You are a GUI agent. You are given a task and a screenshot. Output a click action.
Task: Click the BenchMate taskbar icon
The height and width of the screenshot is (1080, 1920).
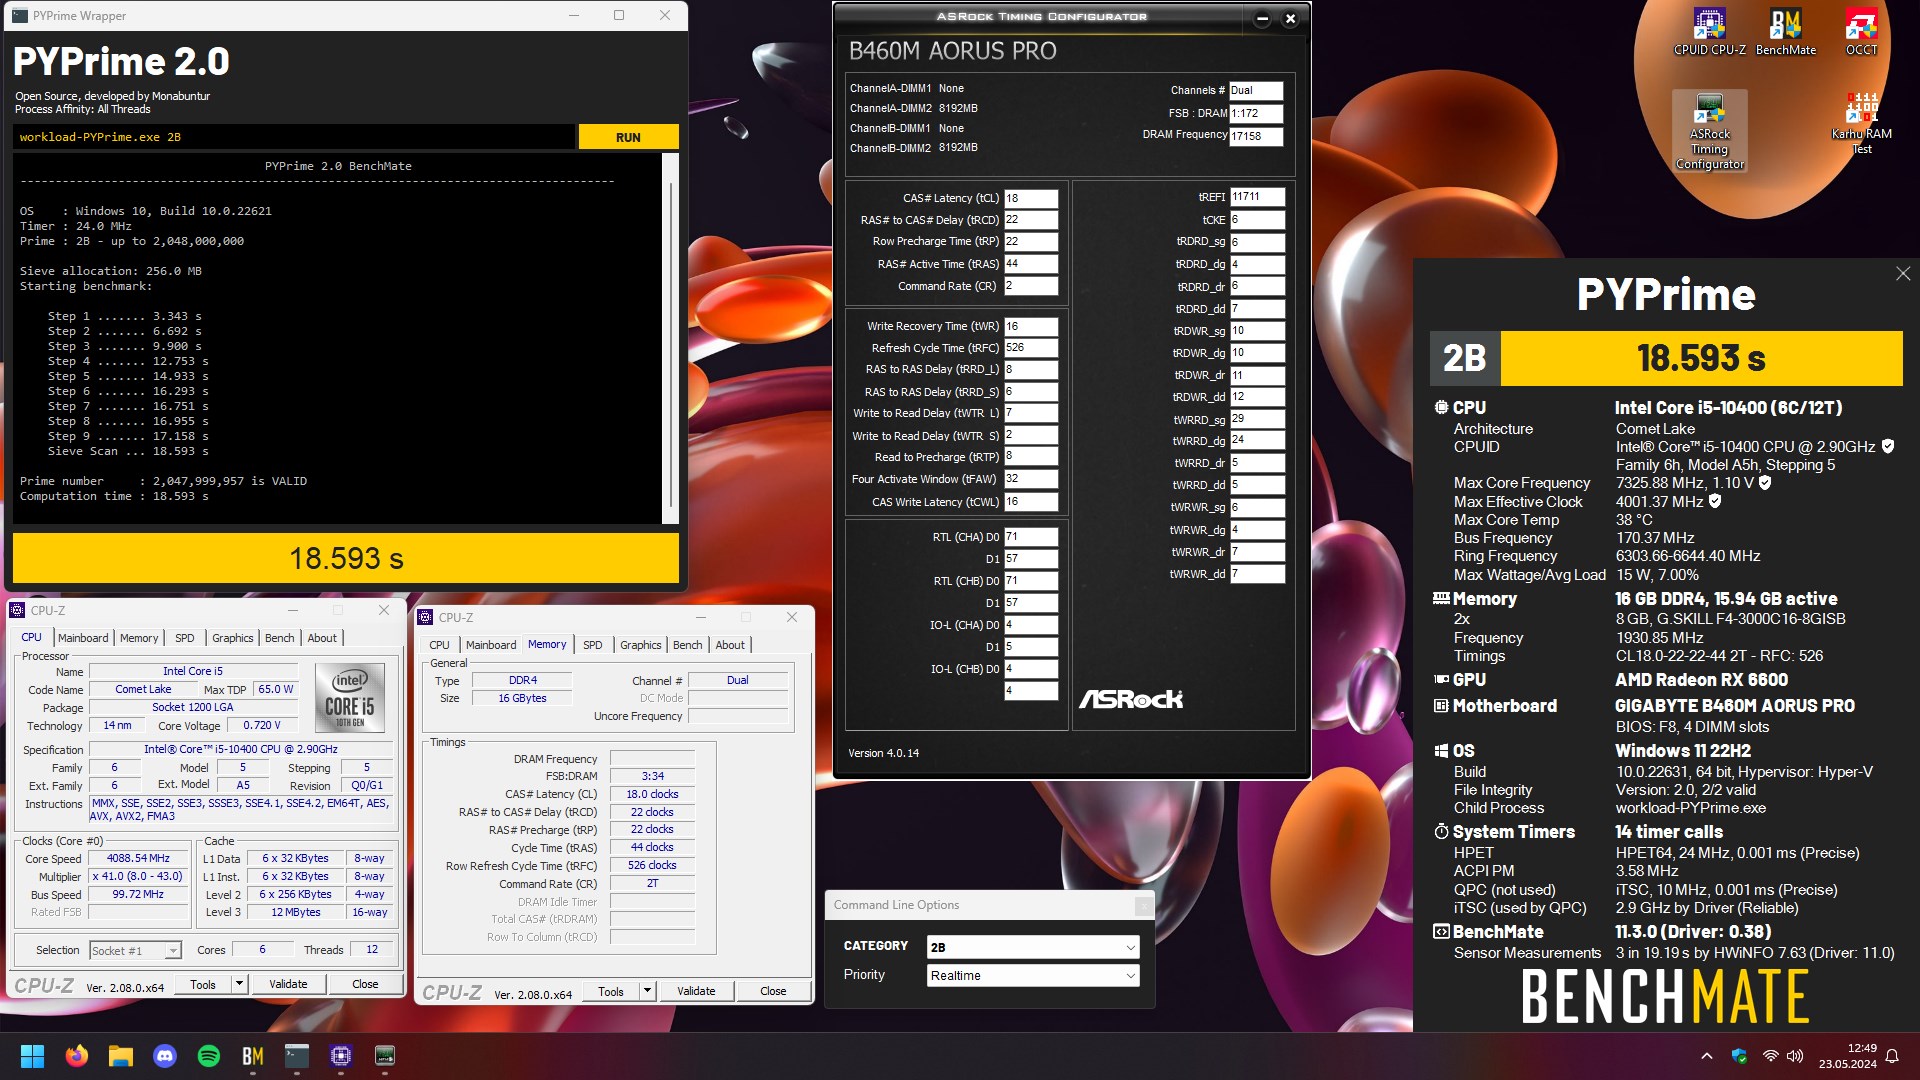tap(253, 1056)
